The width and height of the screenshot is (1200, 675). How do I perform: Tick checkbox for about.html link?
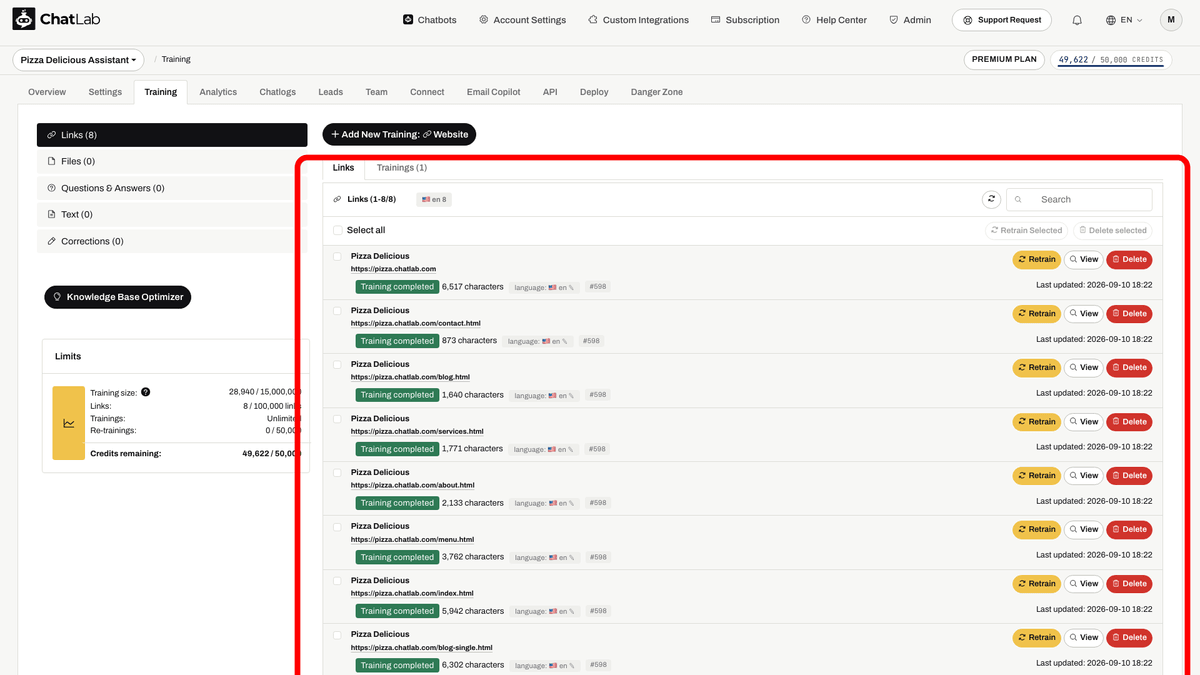pyautogui.click(x=337, y=473)
